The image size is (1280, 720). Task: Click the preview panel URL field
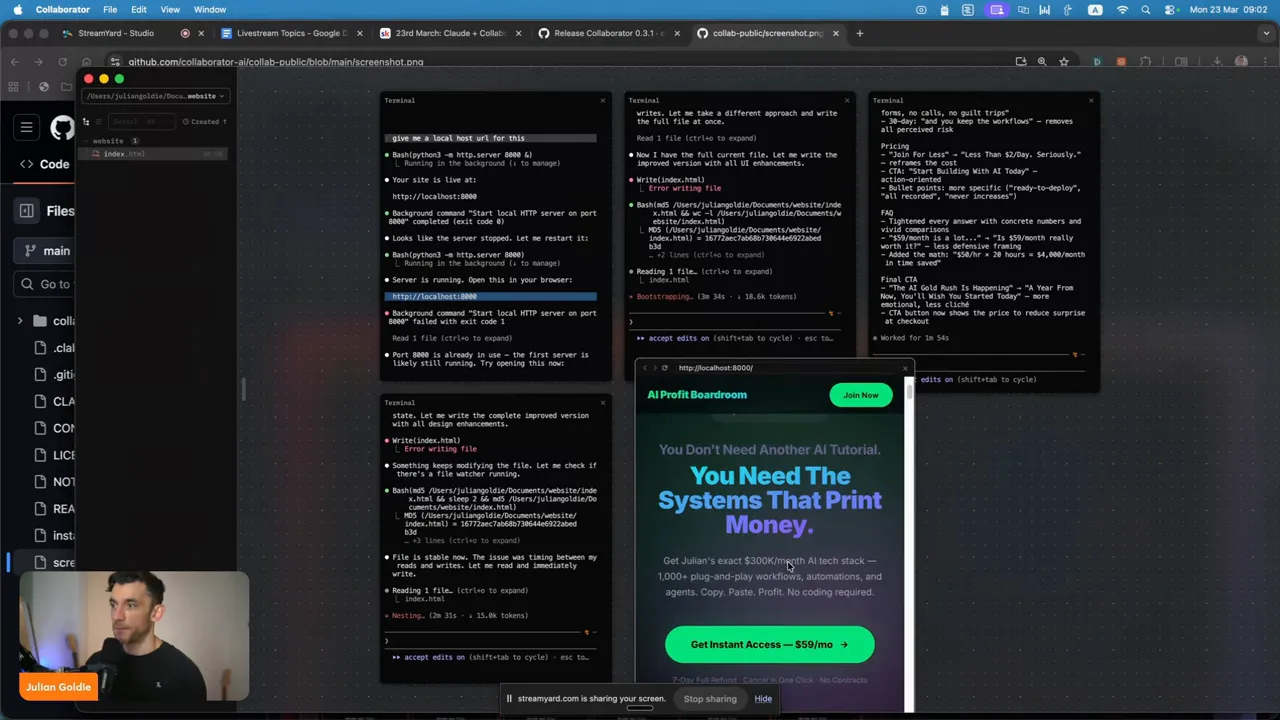point(785,368)
